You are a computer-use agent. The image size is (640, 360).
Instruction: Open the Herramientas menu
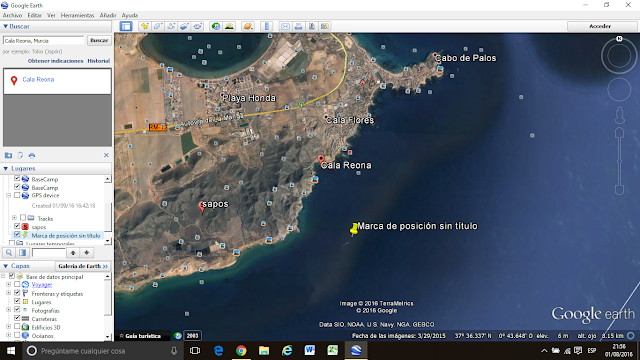click(x=78, y=15)
